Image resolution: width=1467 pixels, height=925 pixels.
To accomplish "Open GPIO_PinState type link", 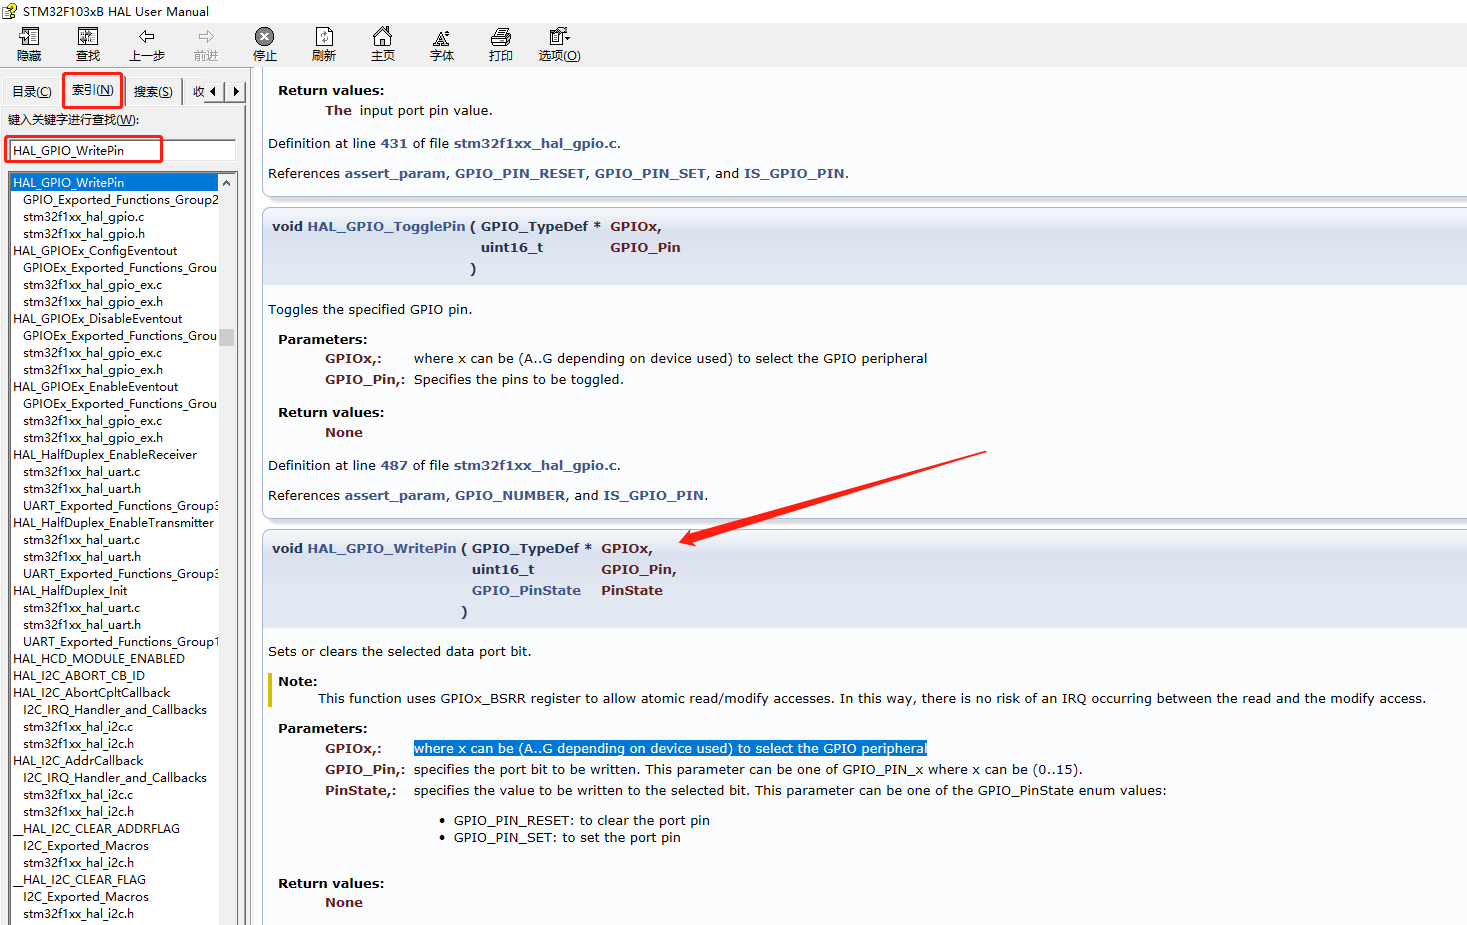I will click(526, 590).
